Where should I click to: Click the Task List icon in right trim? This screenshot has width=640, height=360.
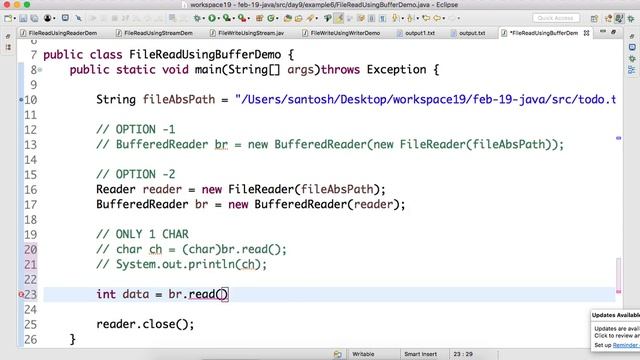[632, 47]
